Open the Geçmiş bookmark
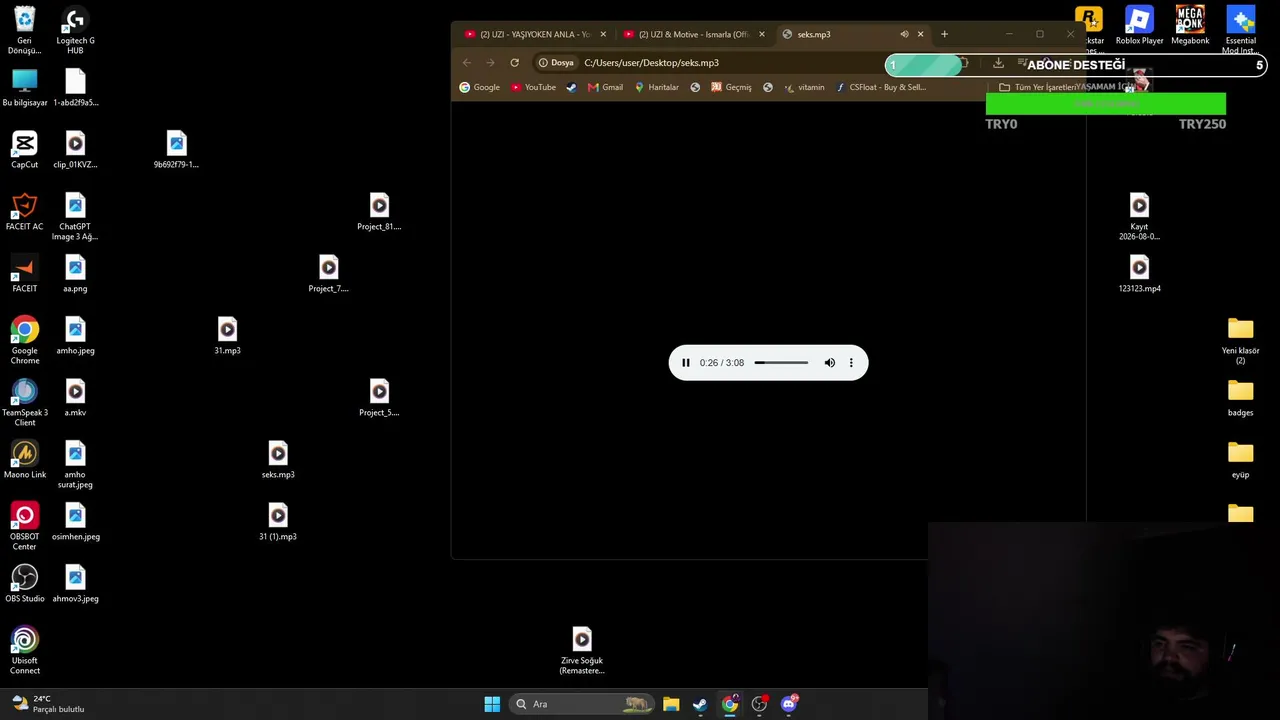This screenshot has width=1280, height=720. [x=731, y=87]
